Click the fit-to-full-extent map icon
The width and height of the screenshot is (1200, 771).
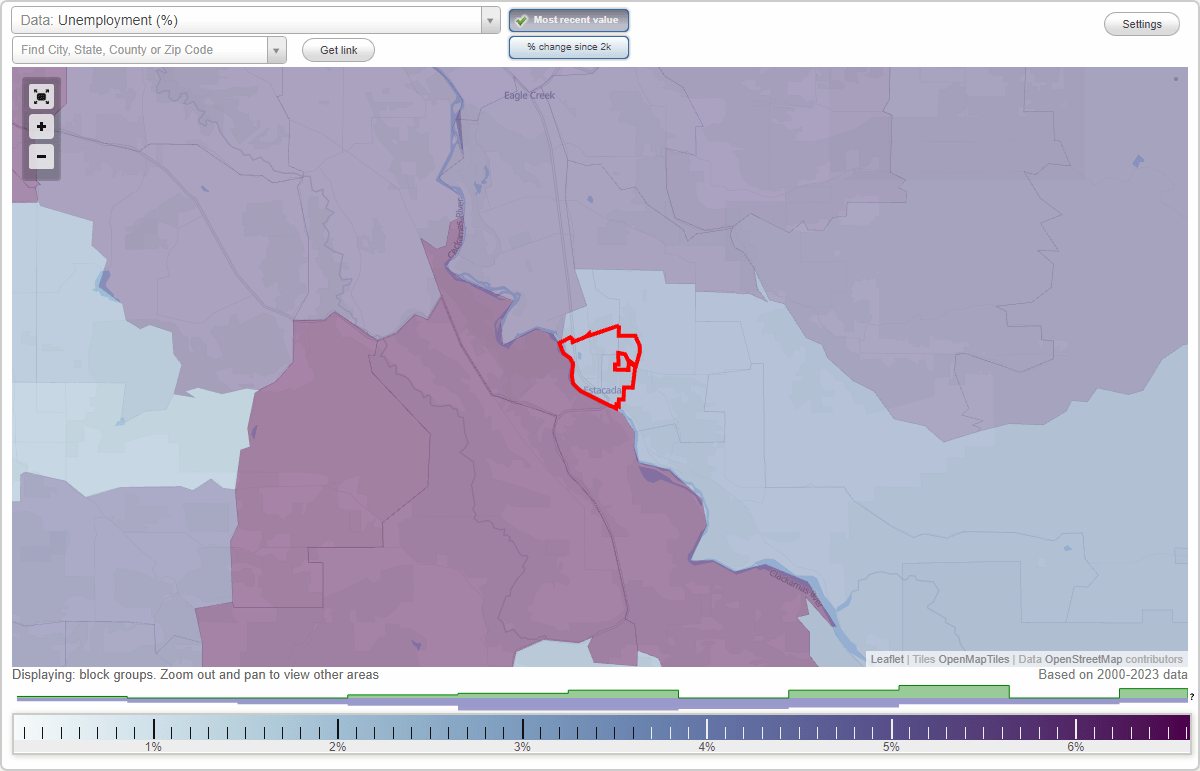[41, 96]
